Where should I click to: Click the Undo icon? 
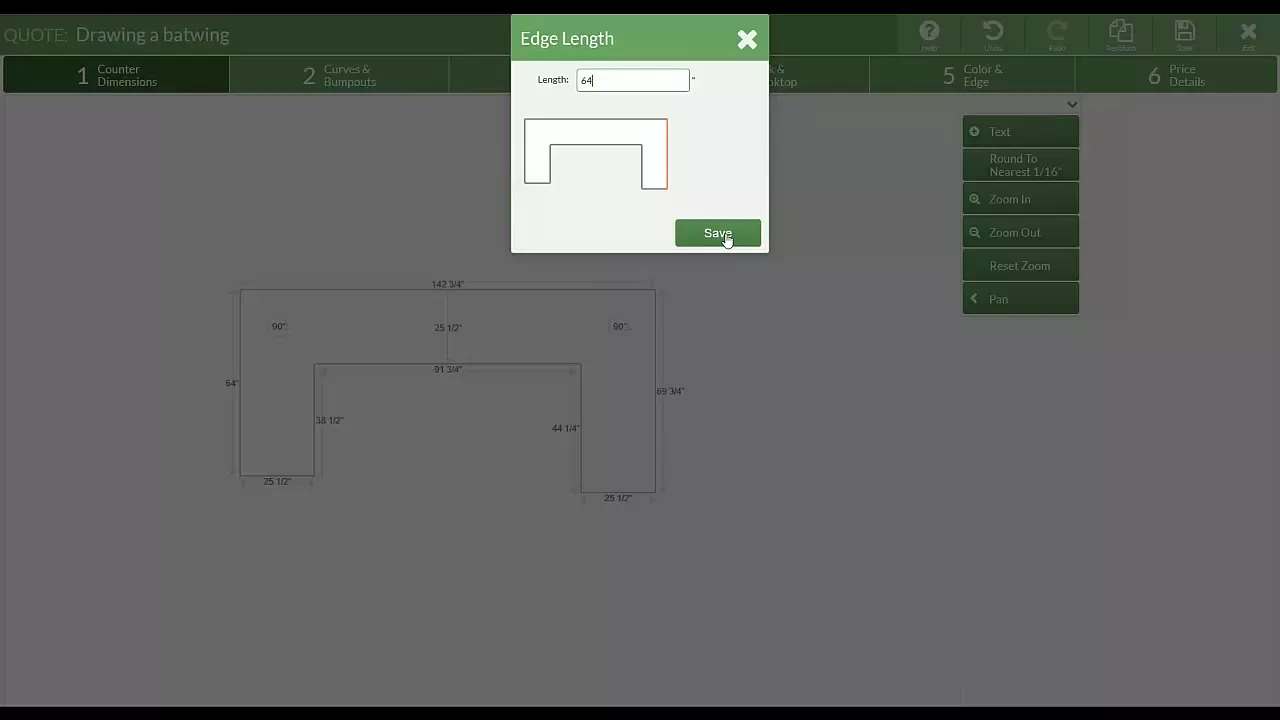(x=993, y=35)
